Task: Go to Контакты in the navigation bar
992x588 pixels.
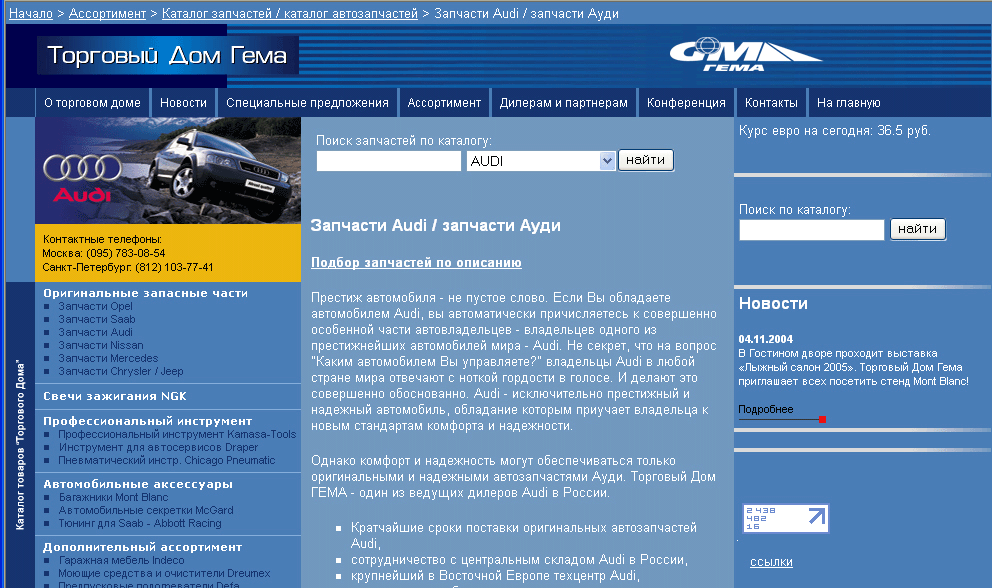Action: (771, 103)
